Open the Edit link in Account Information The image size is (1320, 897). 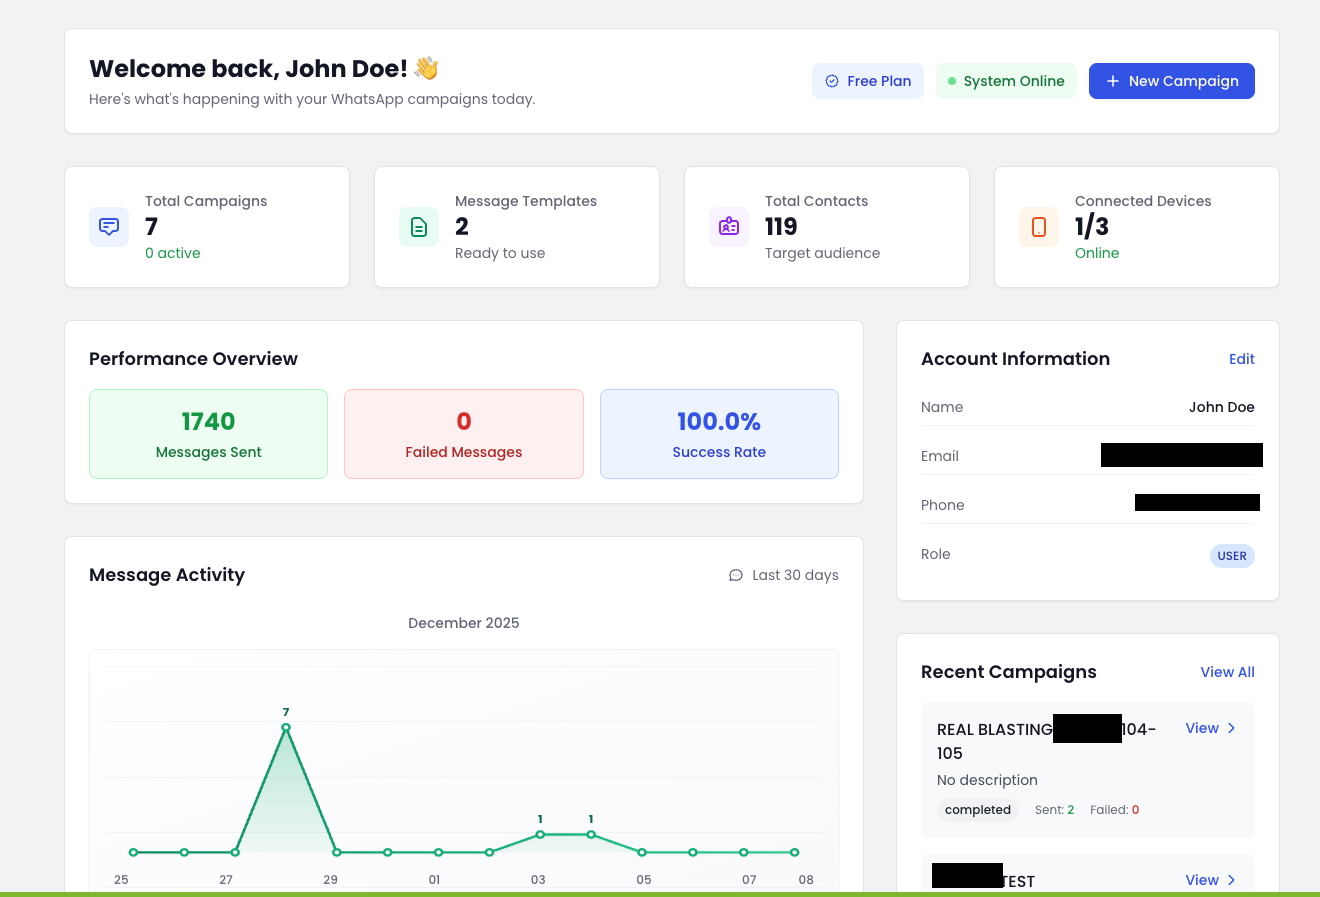1241,359
